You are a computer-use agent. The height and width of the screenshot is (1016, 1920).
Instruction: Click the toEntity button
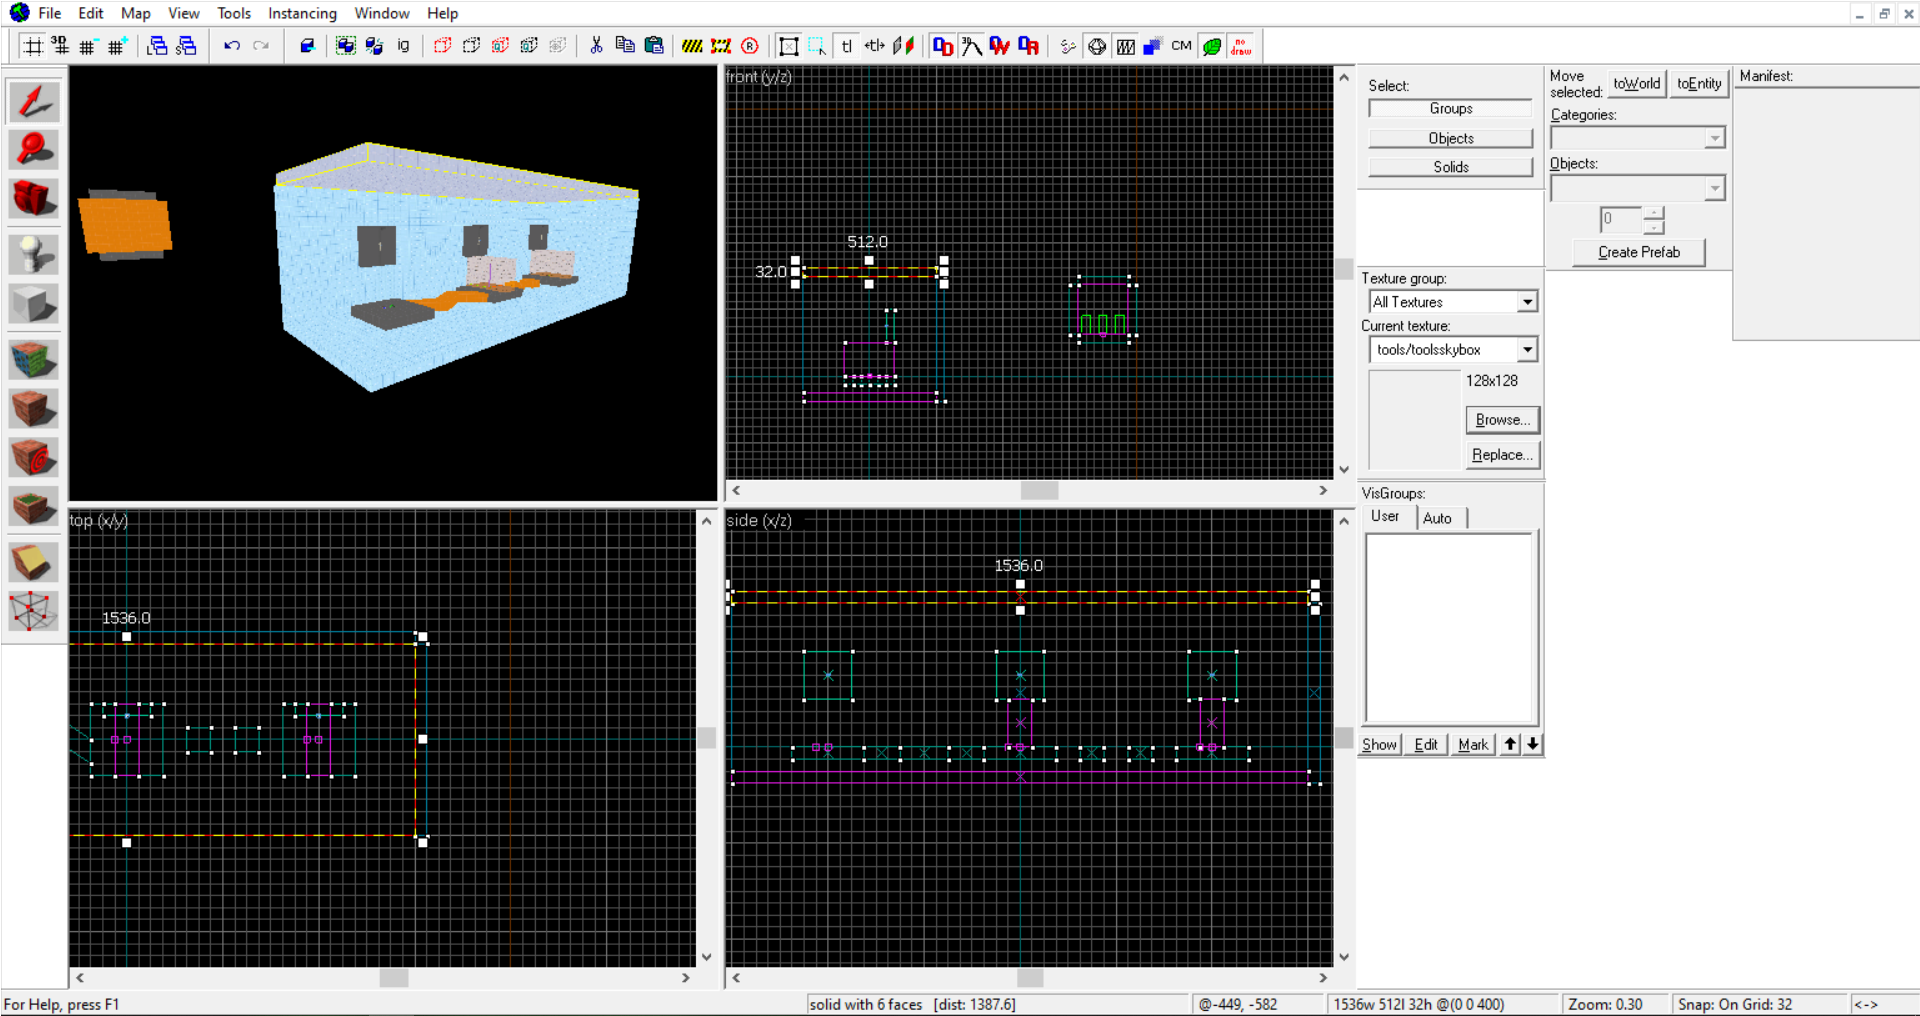(1699, 84)
